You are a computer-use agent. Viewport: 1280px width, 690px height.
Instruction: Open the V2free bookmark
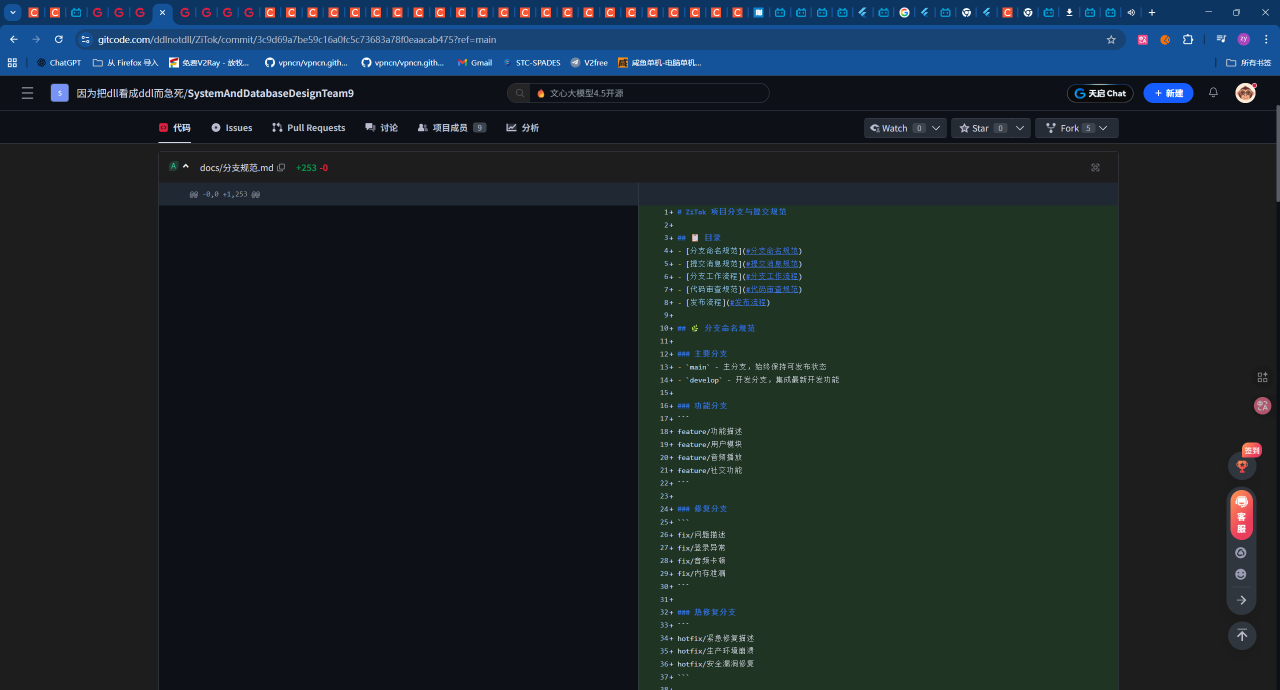[589, 62]
